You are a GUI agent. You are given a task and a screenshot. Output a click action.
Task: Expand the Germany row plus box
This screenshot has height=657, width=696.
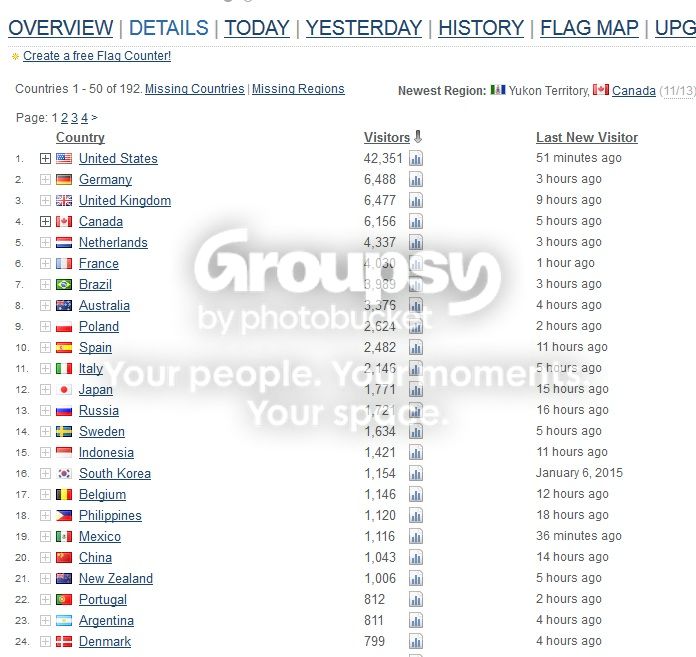[x=45, y=179]
